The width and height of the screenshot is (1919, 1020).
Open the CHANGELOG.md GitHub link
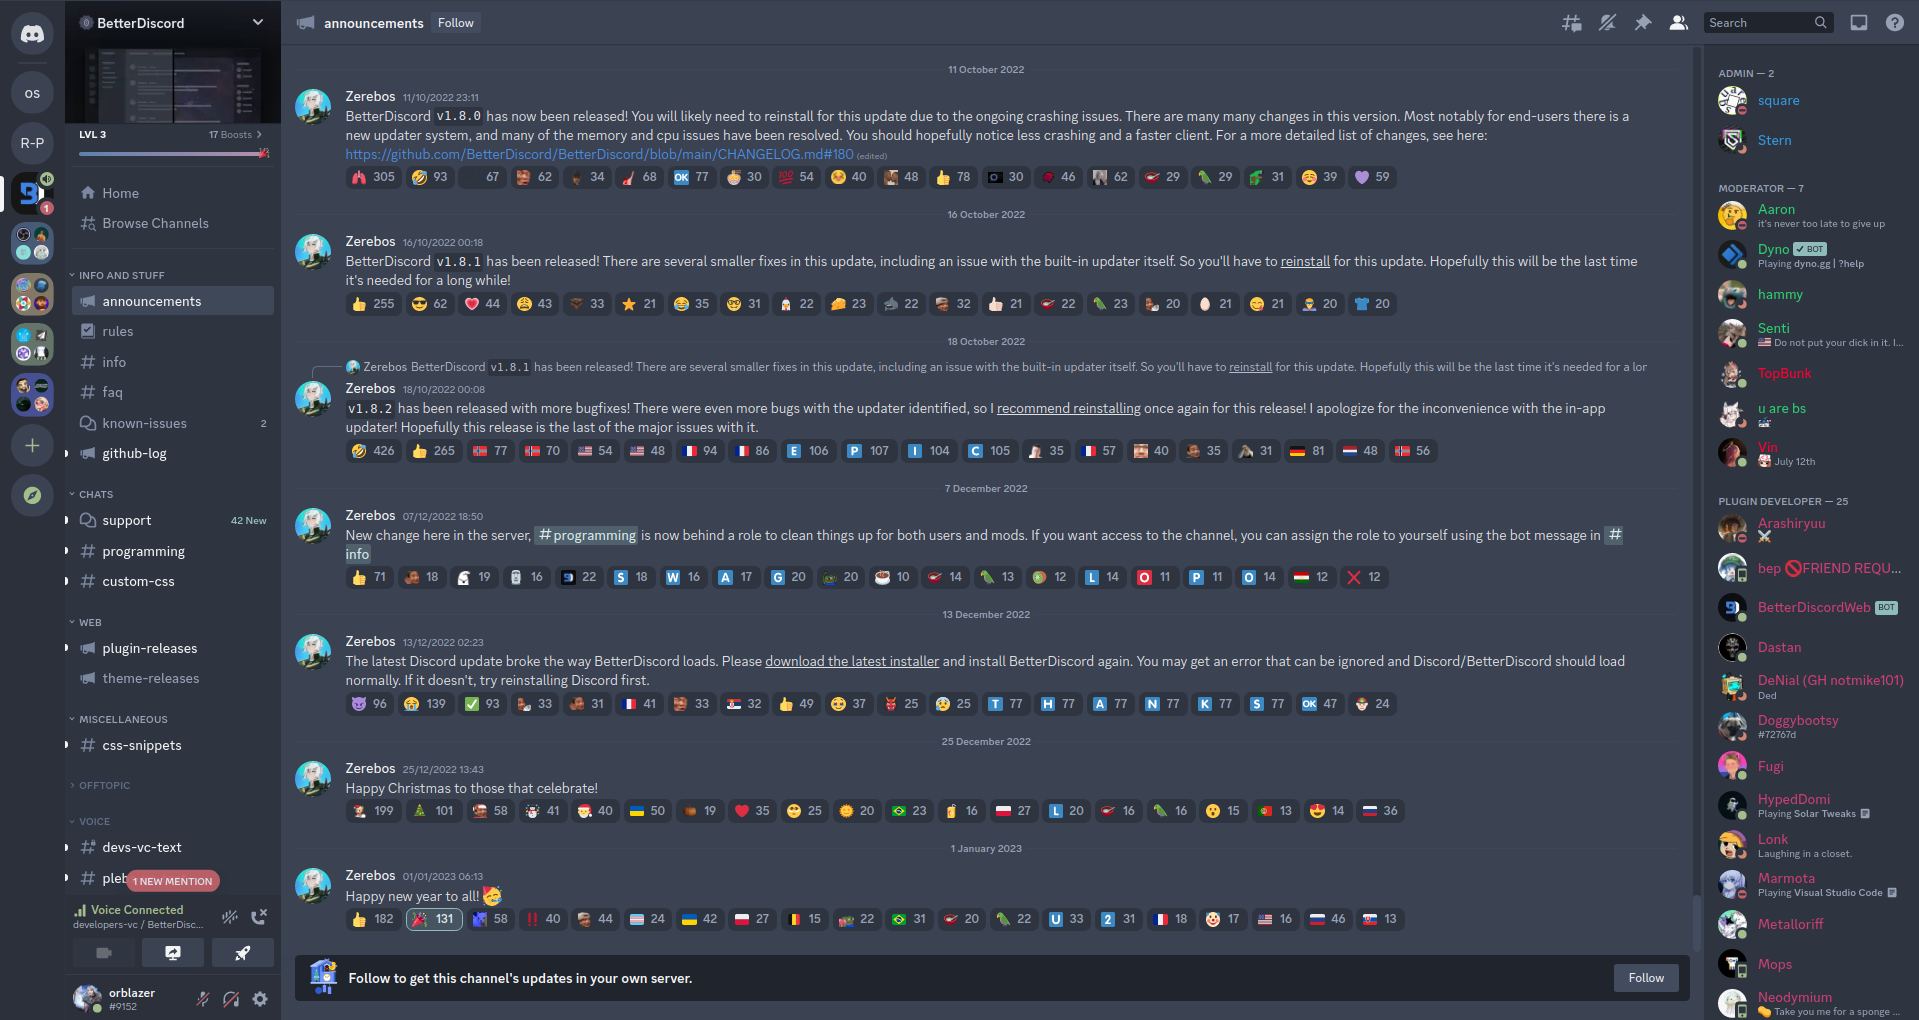(x=599, y=154)
